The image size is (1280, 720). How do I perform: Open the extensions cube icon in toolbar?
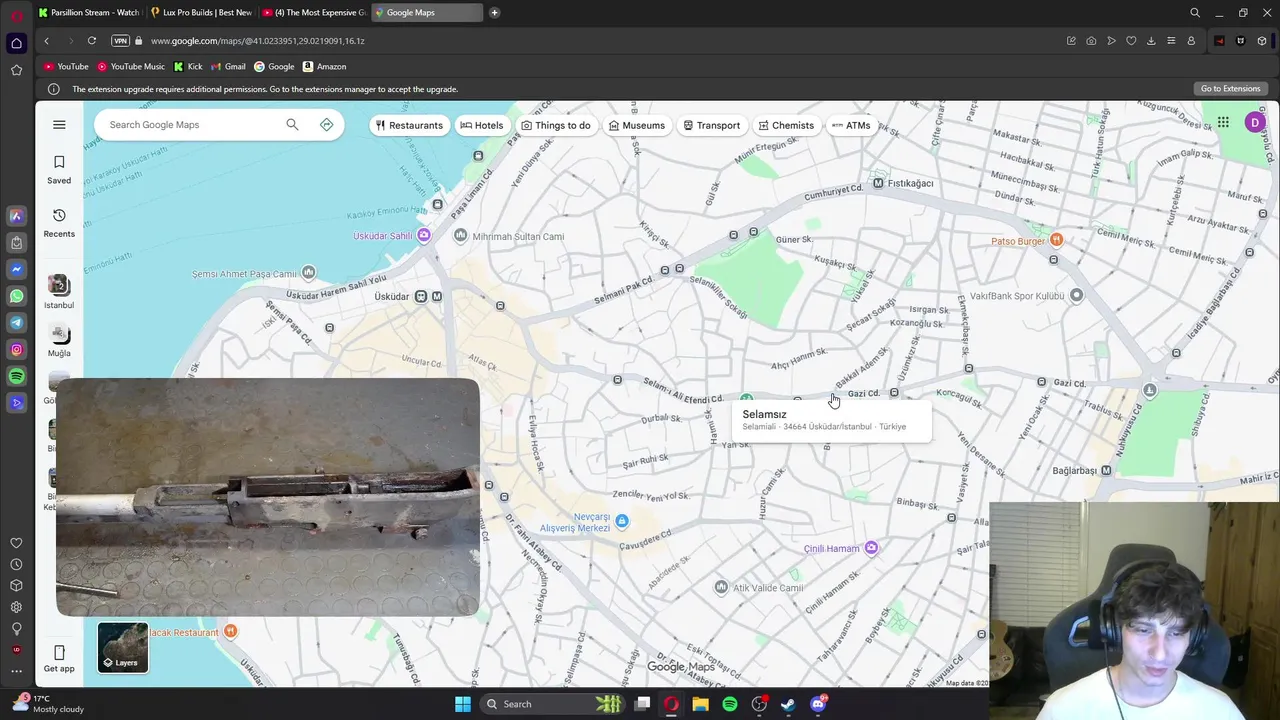[x=1262, y=41]
